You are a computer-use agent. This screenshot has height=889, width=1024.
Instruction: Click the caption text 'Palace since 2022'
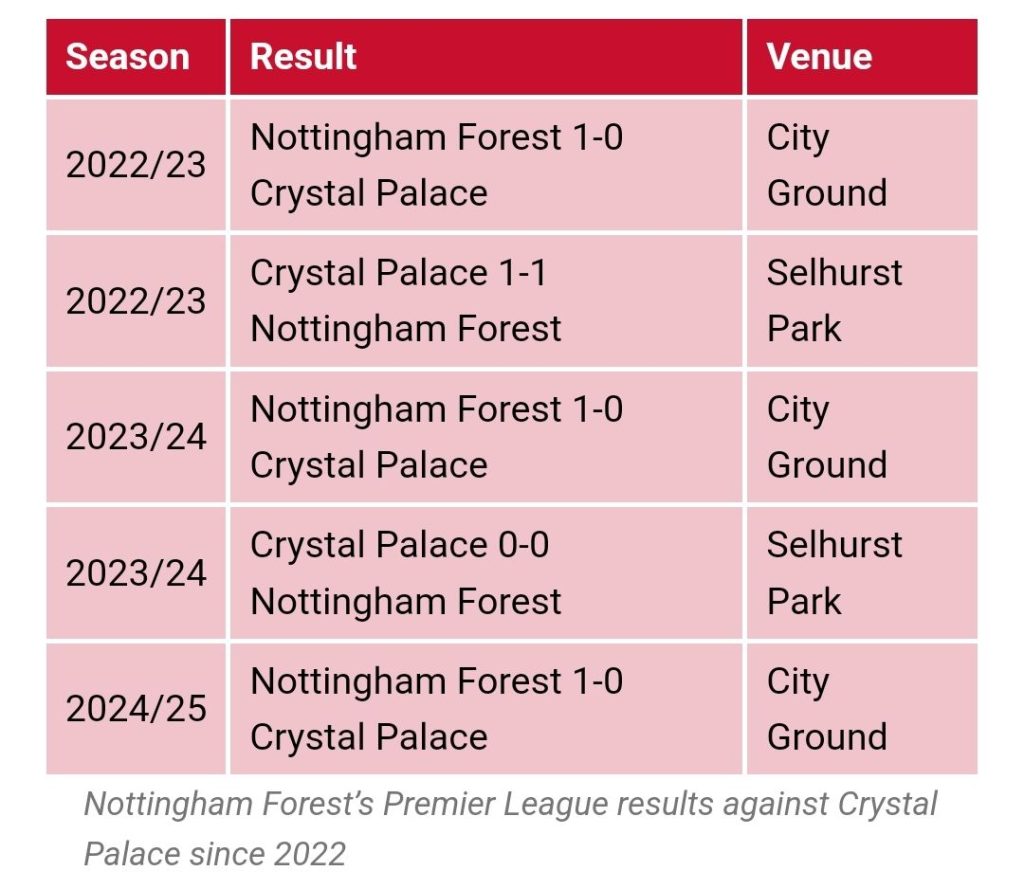point(215,854)
